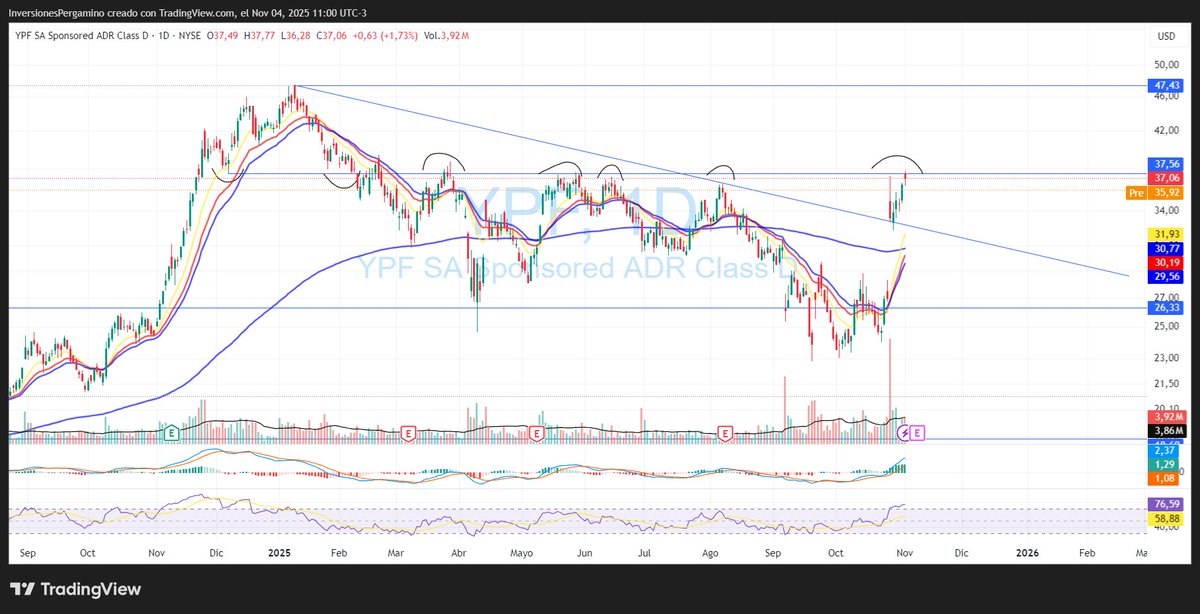The width and height of the screenshot is (1200, 614).
Task: Click the purple 76,59 RSI label
Action: click(1166, 504)
